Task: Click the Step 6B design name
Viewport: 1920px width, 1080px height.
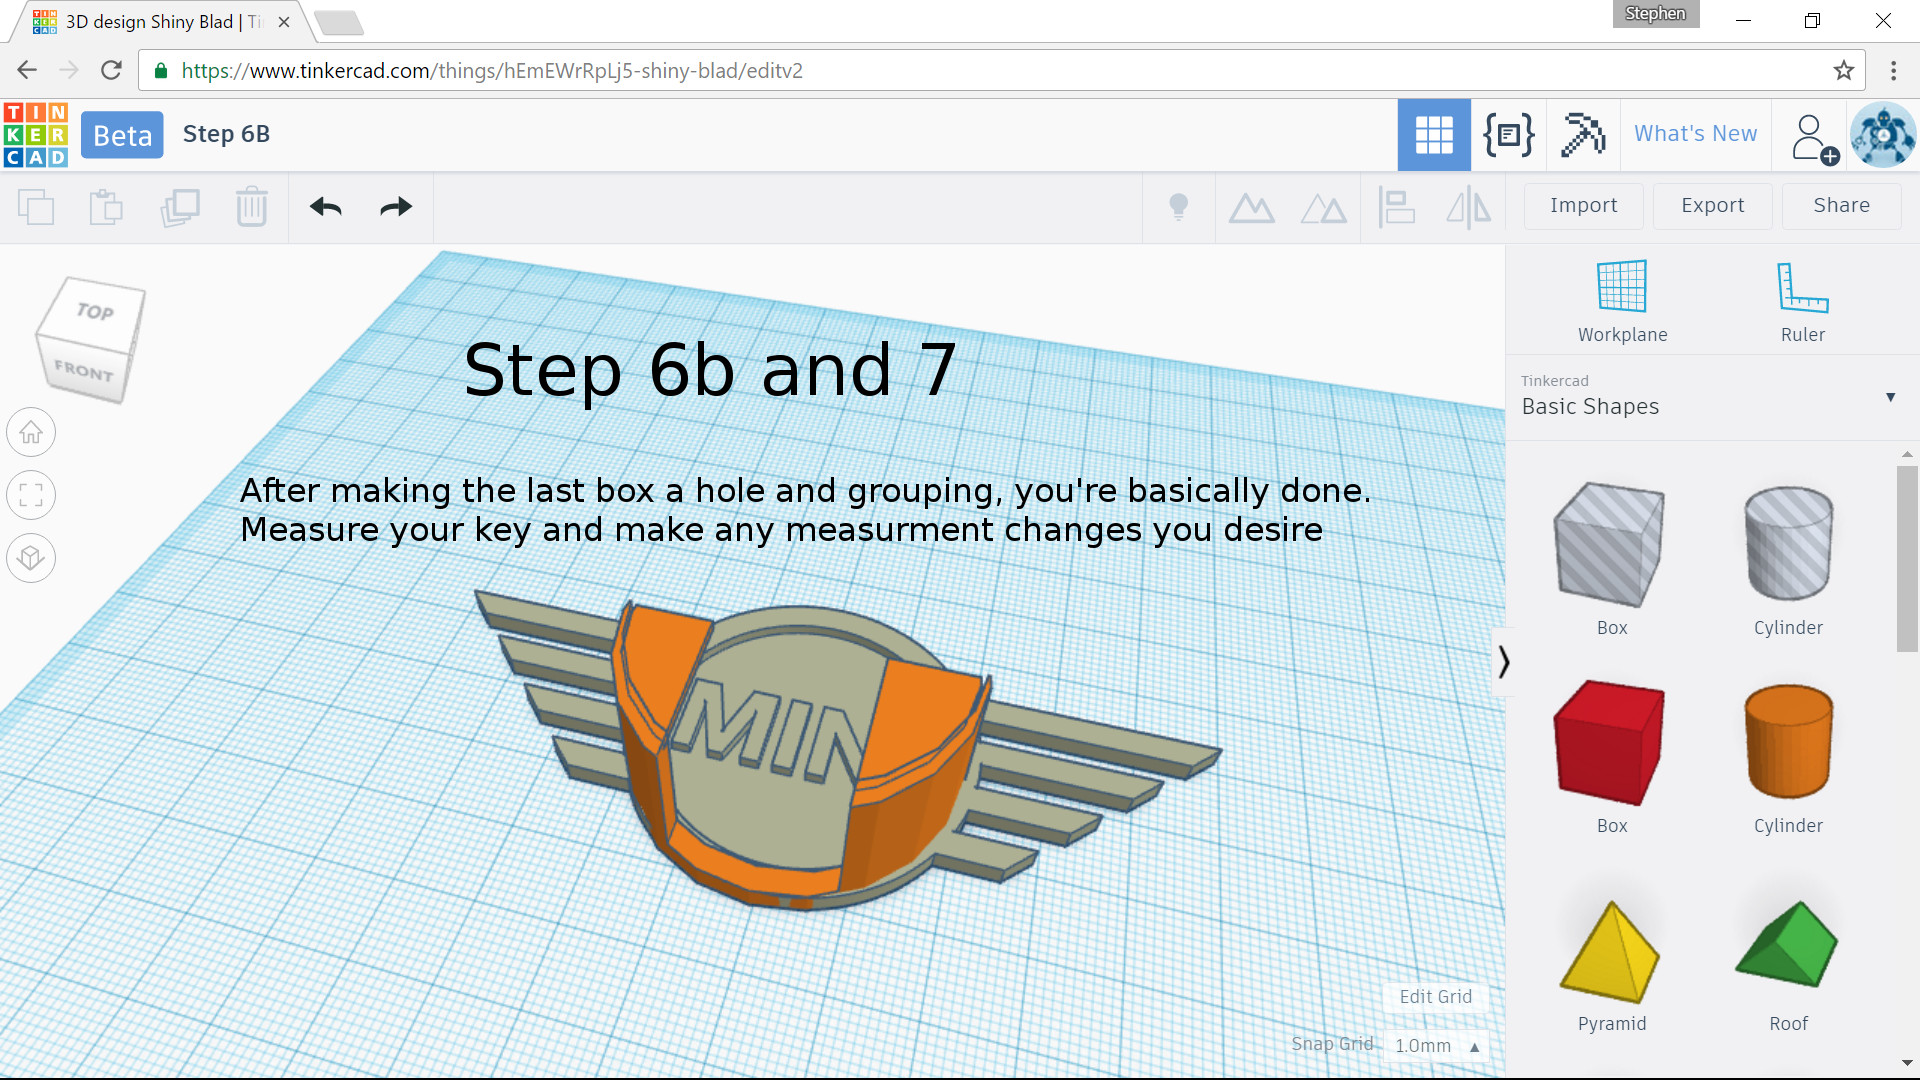Action: pyautogui.click(x=226, y=134)
